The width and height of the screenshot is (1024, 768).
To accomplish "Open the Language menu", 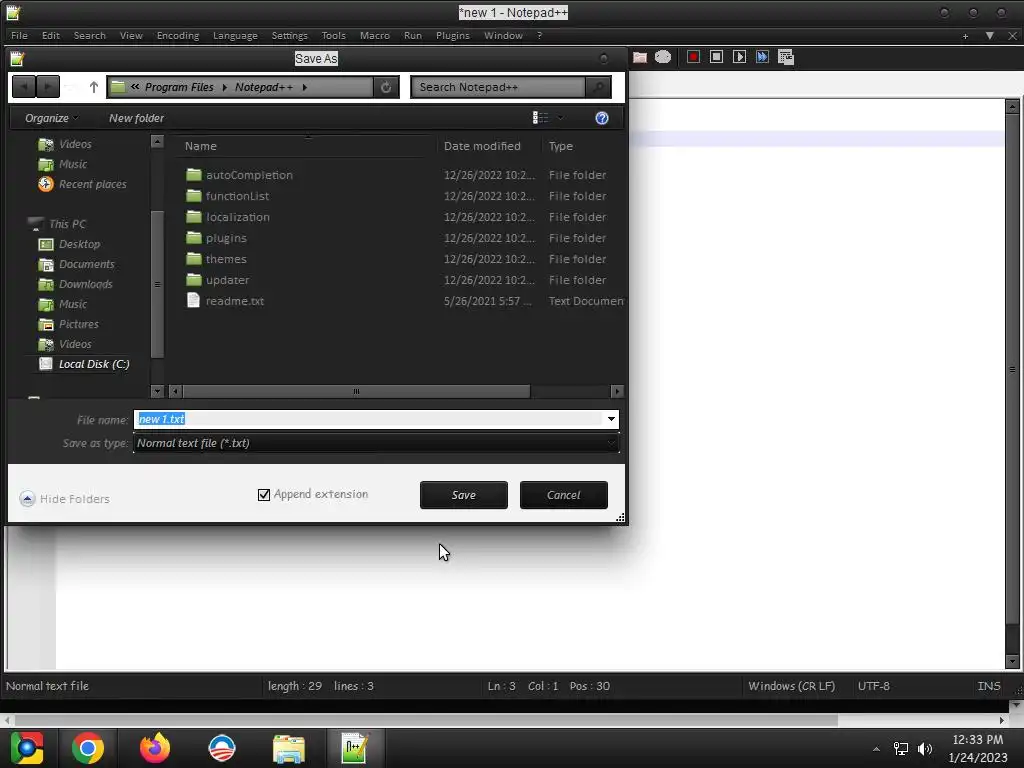I will tap(235, 35).
